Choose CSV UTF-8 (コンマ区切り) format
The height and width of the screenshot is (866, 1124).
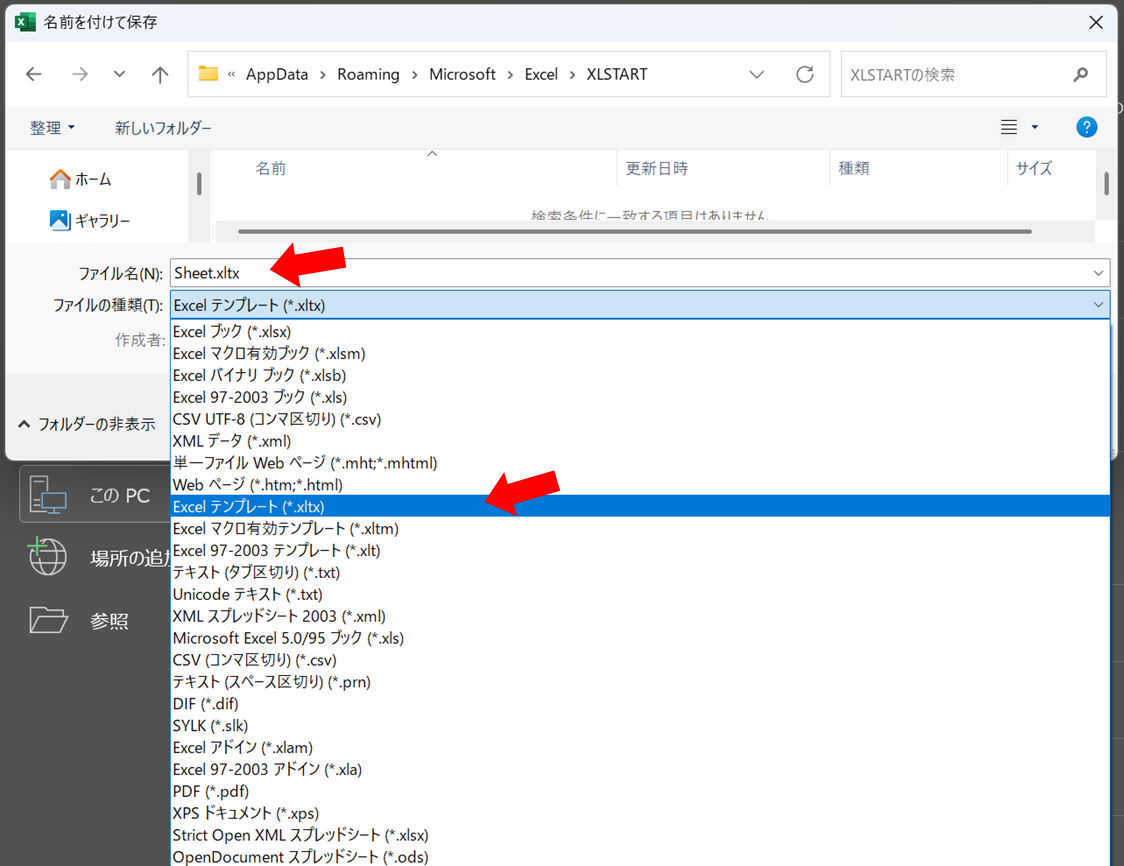click(x=639, y=419)
